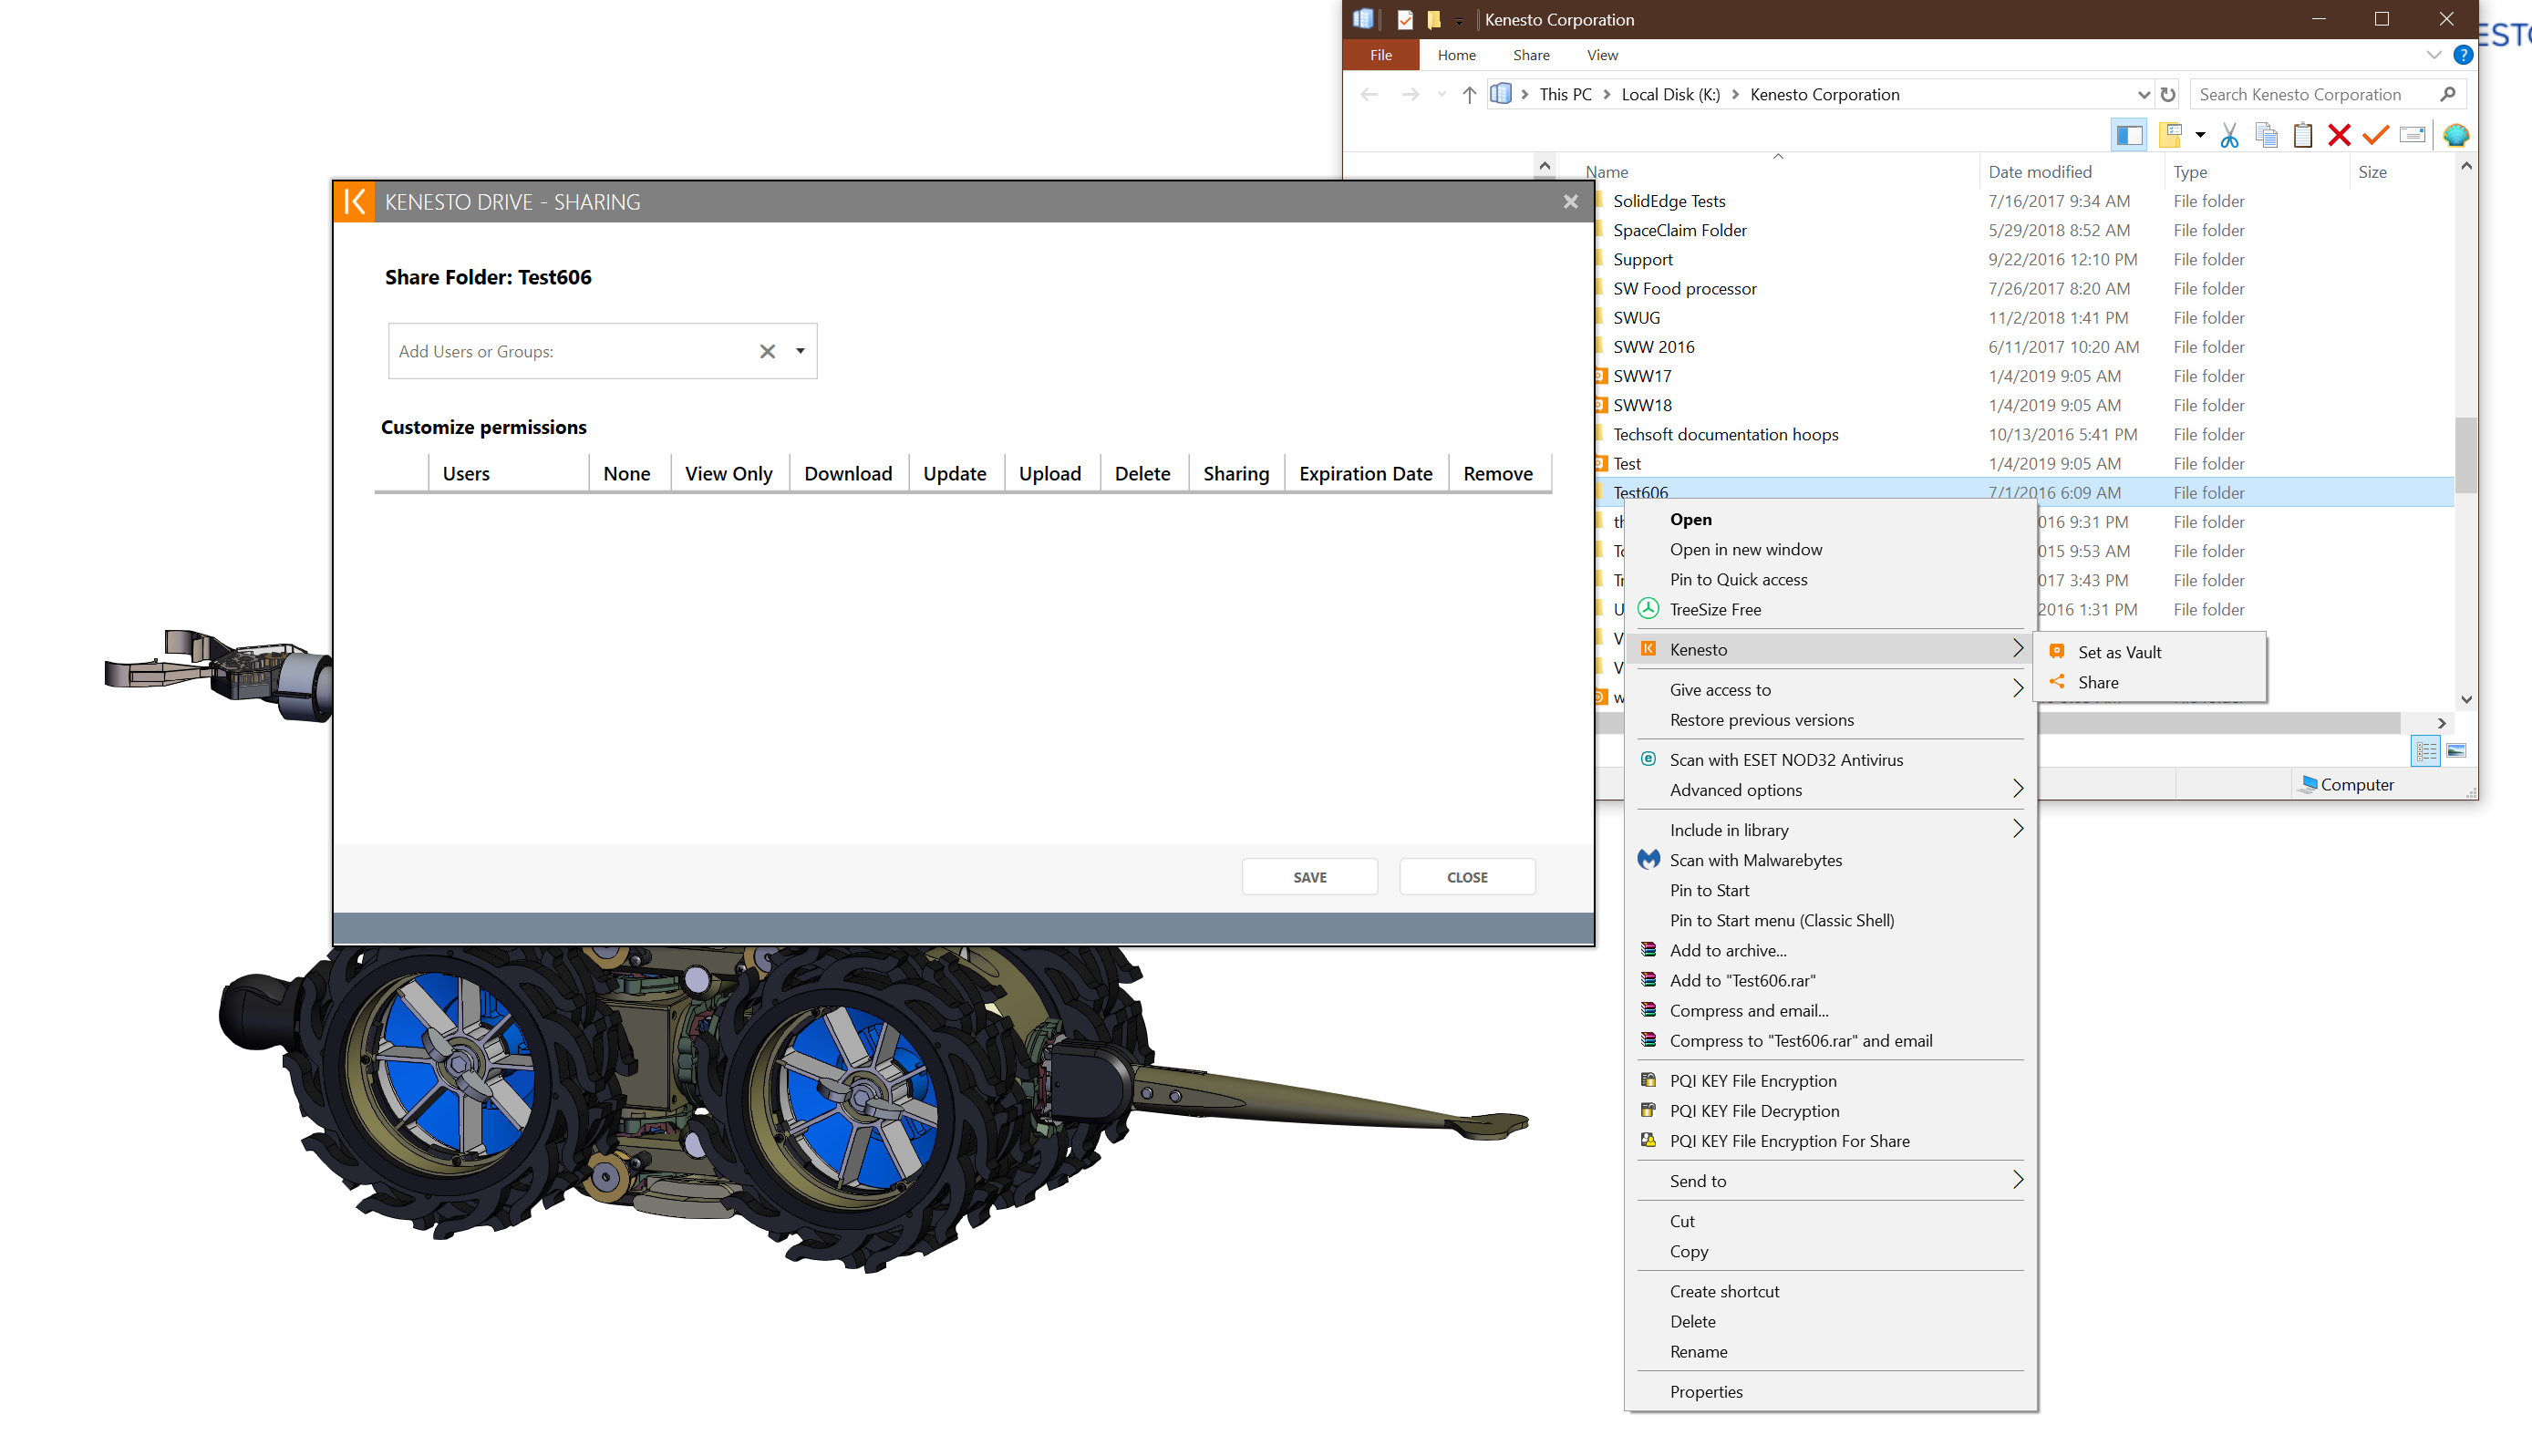This screenshot has width=2532, height=1456.
Task: Open dropdown arrow next to folder options icon
Action: tap(2199, 135)
